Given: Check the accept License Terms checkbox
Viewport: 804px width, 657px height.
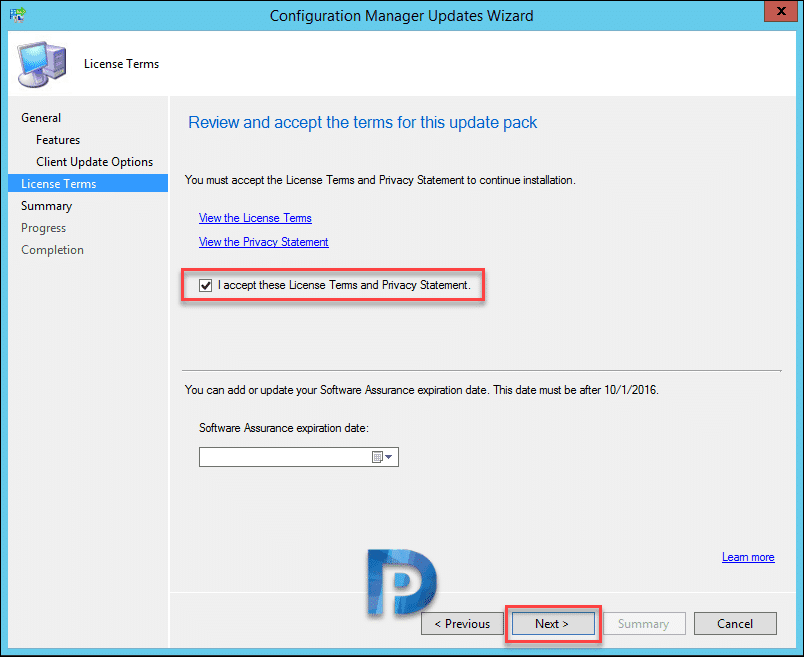Looking at the screenshot, I should click(206, 285).
